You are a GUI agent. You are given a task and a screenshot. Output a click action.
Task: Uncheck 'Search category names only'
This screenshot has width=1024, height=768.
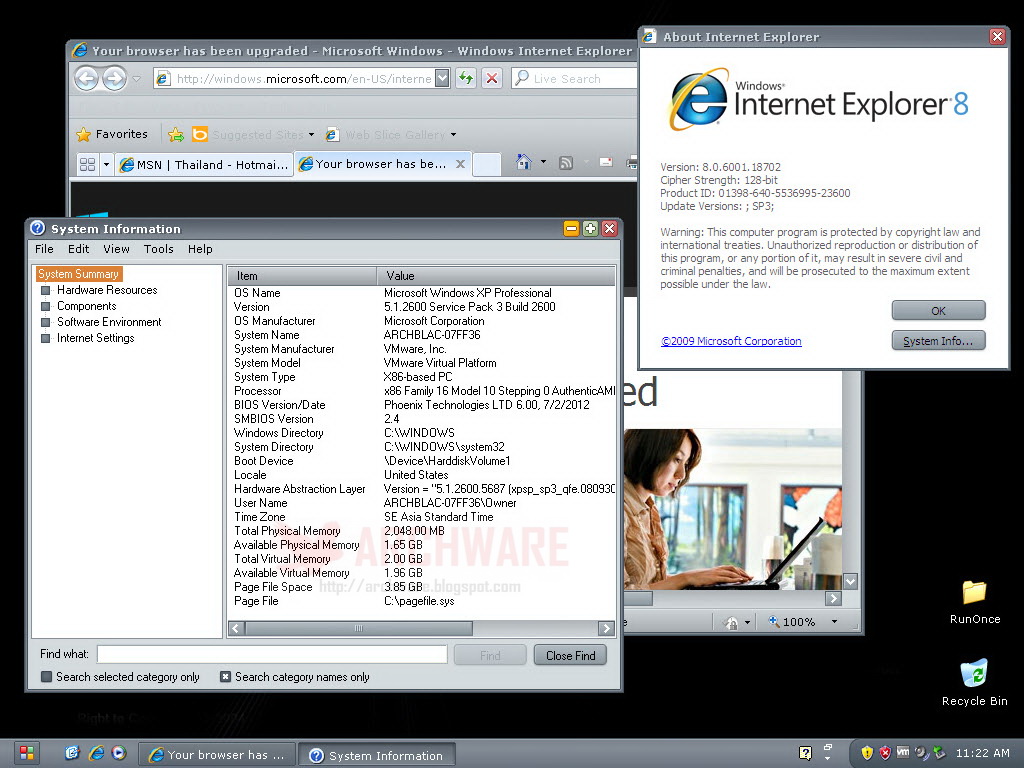click(x=225, y=677)
